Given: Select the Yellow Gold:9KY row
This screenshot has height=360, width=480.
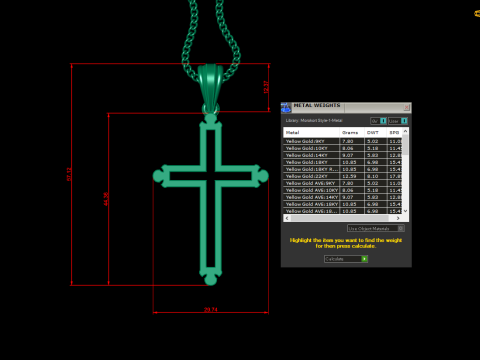Looking at the screenshot, I should pyautogui.click(x=342, y=141).
